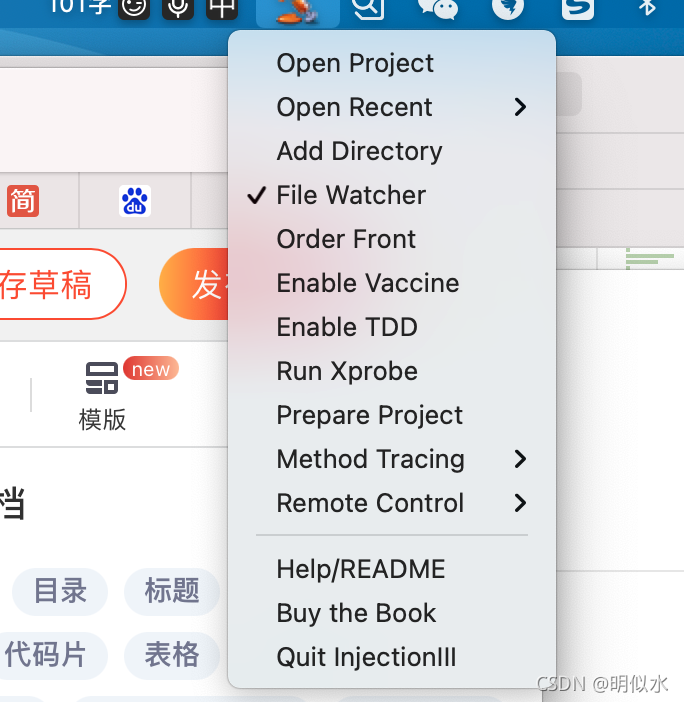Select Quit InjectionIII
The image size is (684, 702).
(x=392, y=657)
